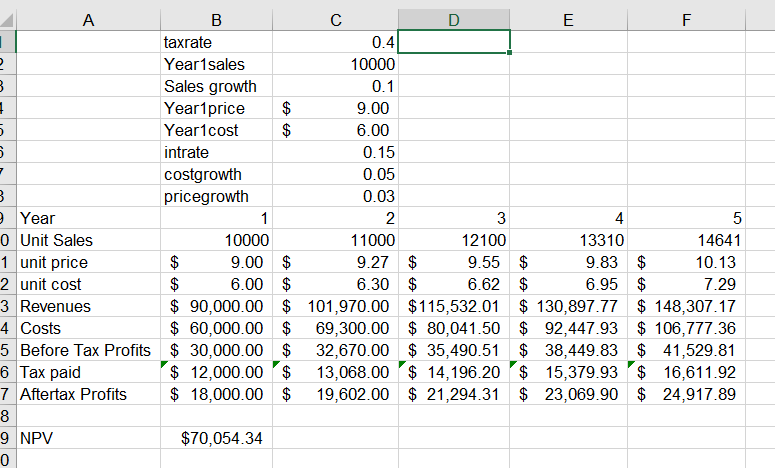Screen dimensions: 775x468
Task: Select Year 5 cell
Action: click(x=686, y=218)
